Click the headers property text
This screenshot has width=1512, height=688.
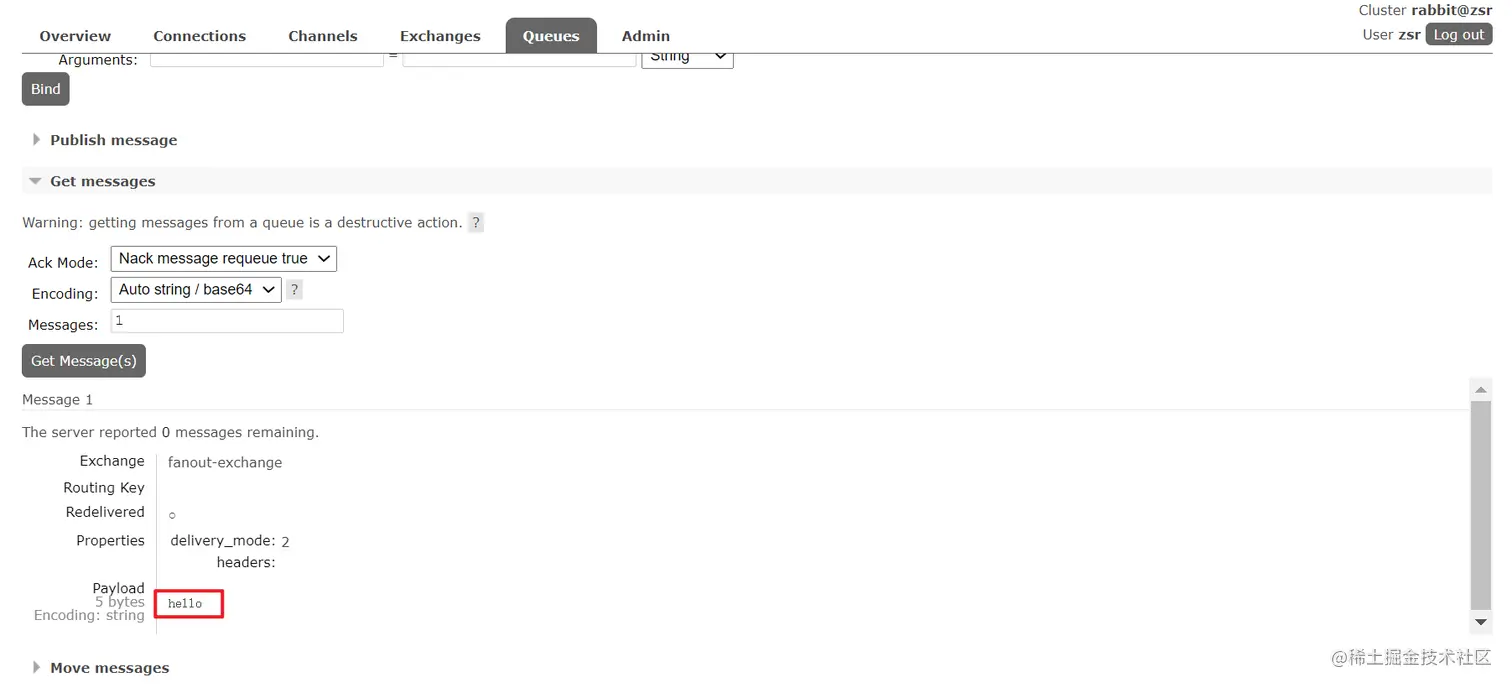point(246,562)
